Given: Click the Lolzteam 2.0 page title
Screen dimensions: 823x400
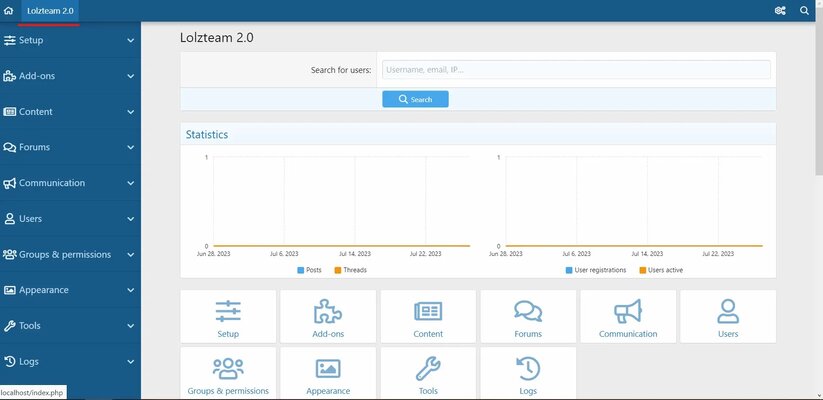Looking at the screenshot, I should coord(217,38).
